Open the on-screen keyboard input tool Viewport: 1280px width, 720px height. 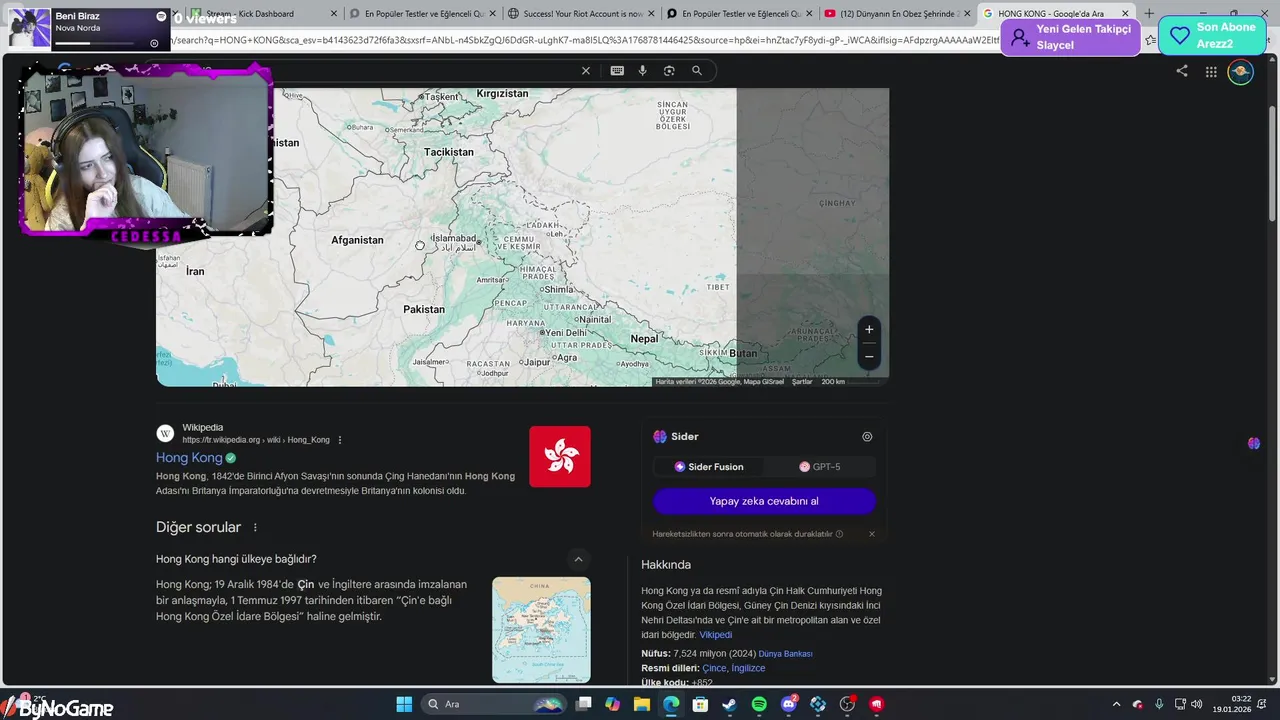pyautogui.click(x=617, y=71)
